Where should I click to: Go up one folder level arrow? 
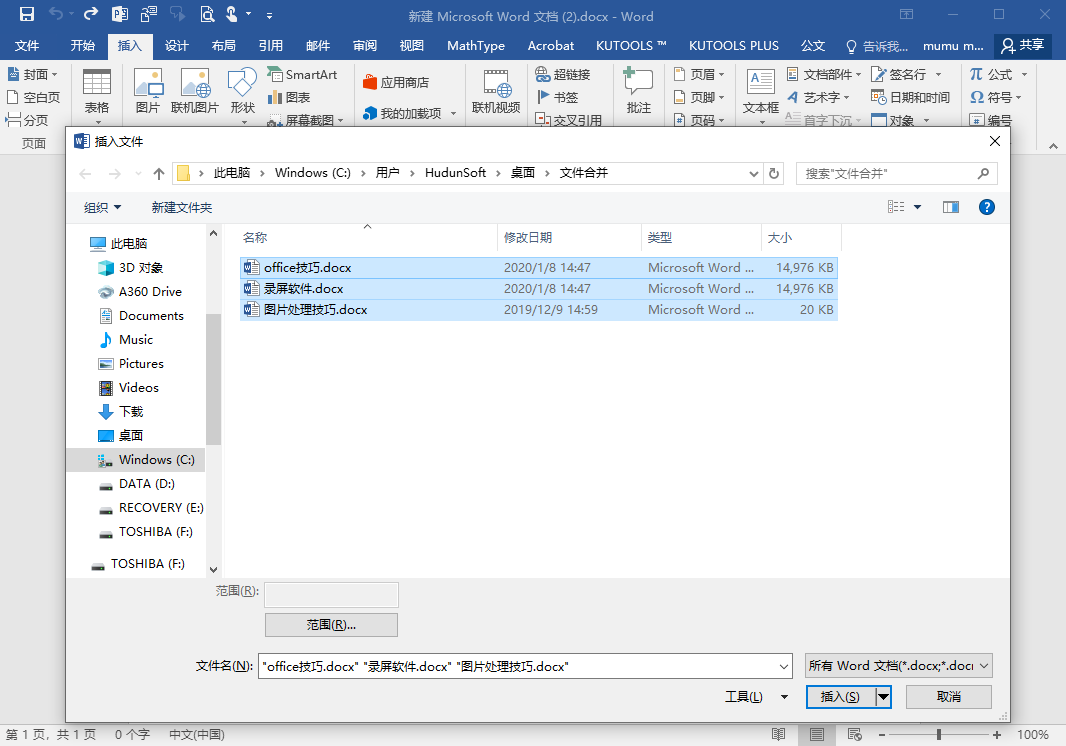tap(159, 173)
